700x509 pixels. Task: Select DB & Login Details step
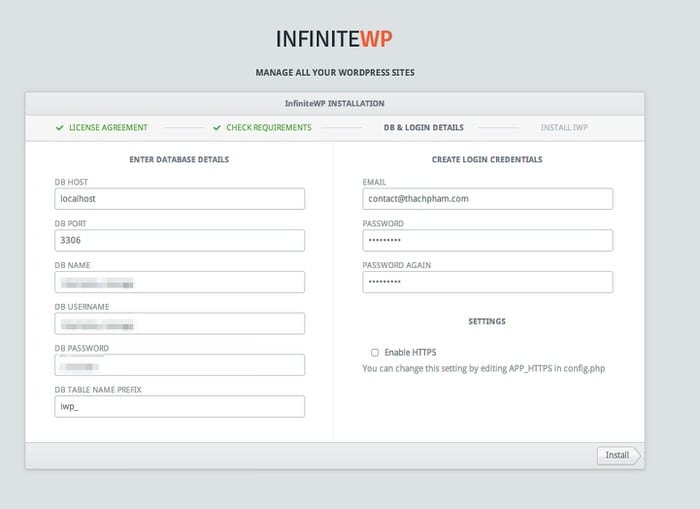[424, 128]
